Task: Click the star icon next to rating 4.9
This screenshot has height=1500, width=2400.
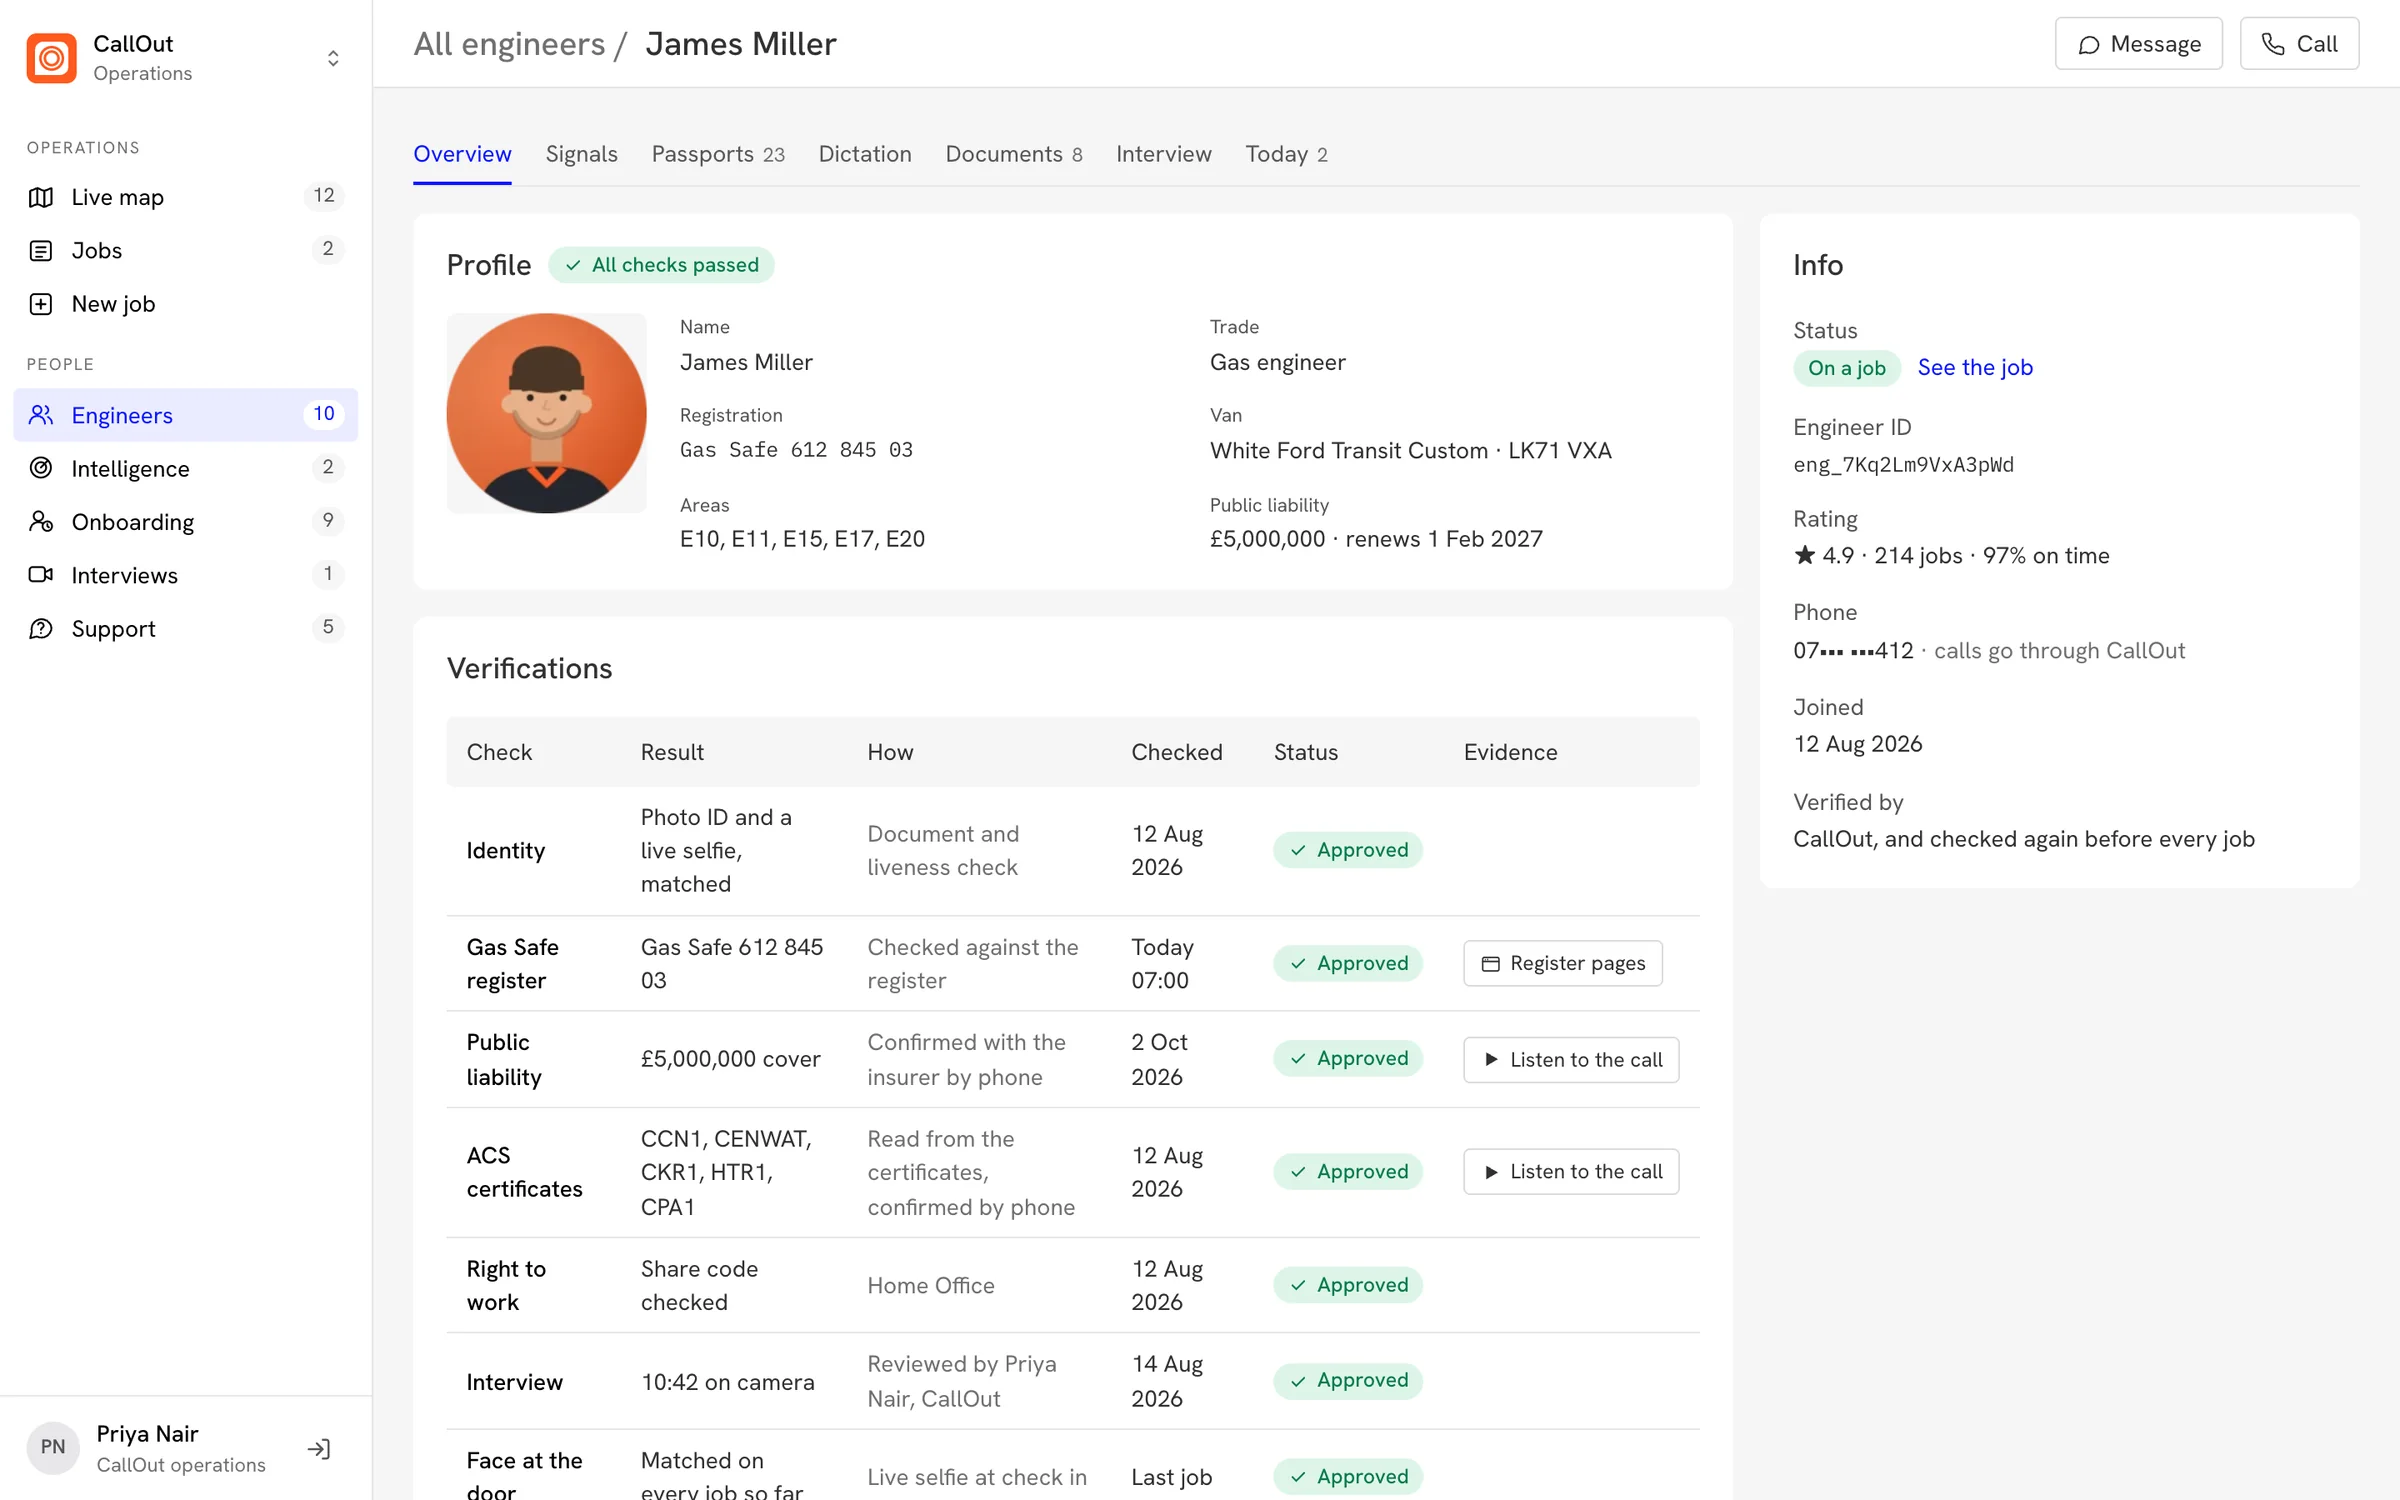Action: (x=1804, y=555)
